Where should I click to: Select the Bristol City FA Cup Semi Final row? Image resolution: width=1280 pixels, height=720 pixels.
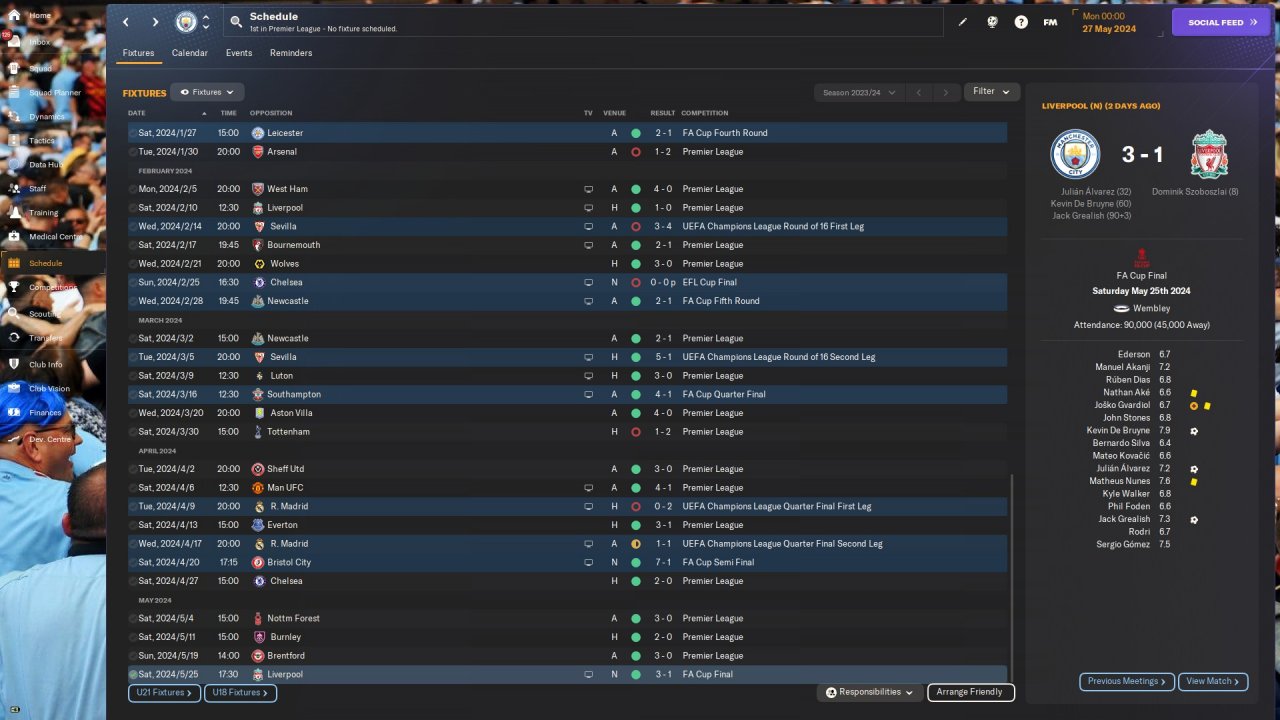tap(567, 562)
